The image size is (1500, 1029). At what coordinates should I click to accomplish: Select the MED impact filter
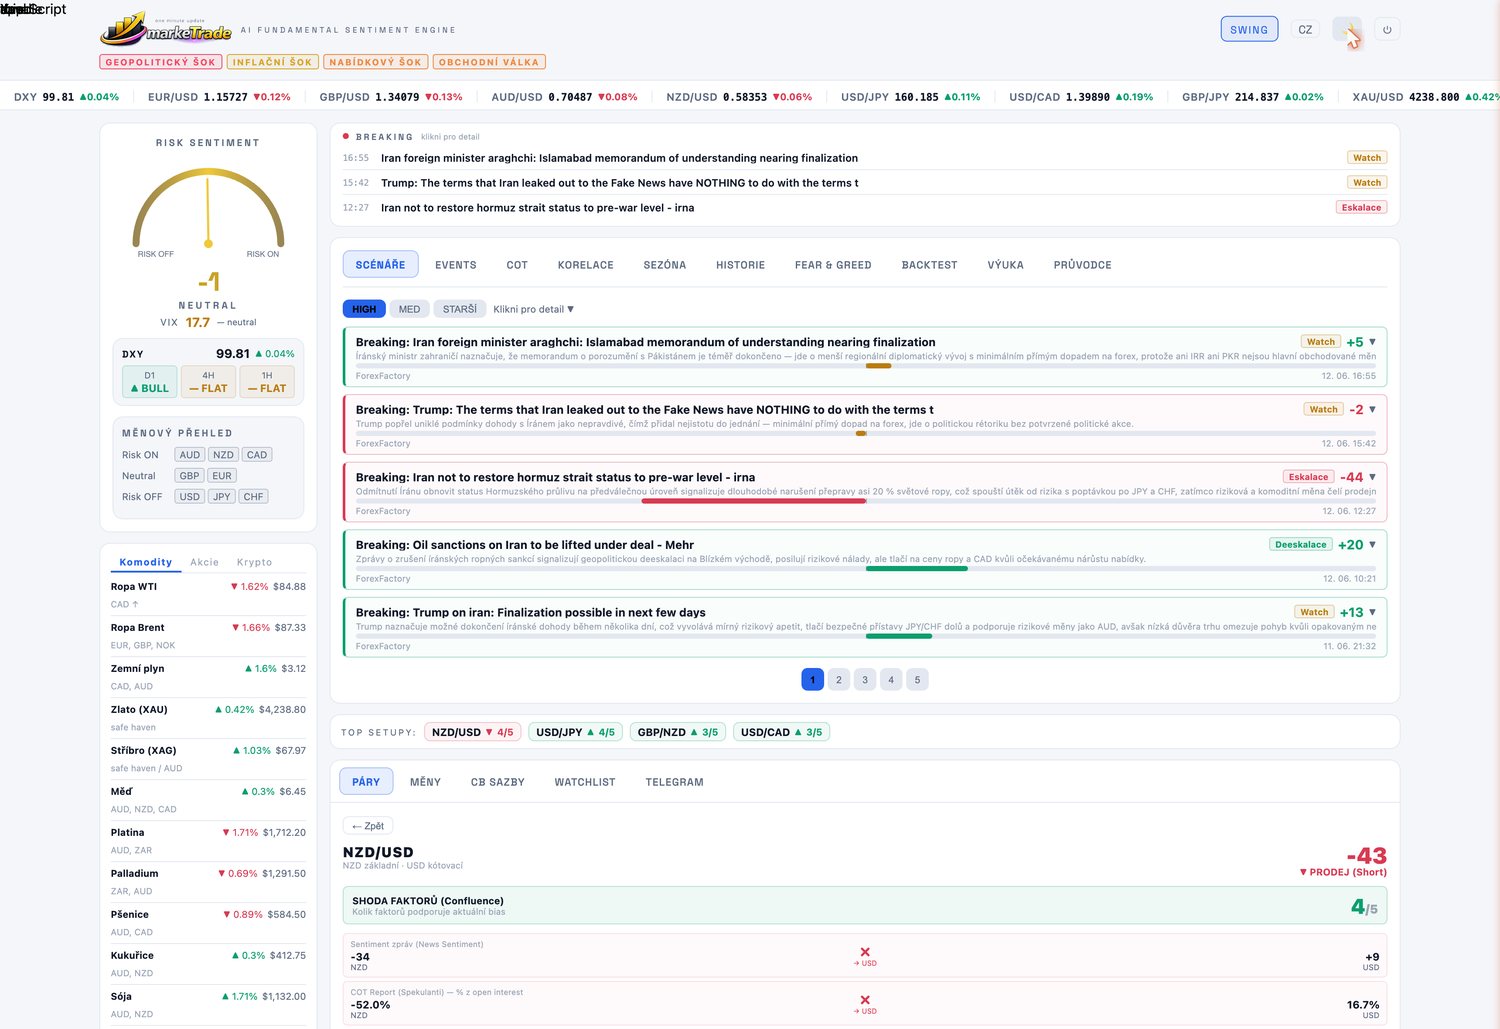click(410, 309)
